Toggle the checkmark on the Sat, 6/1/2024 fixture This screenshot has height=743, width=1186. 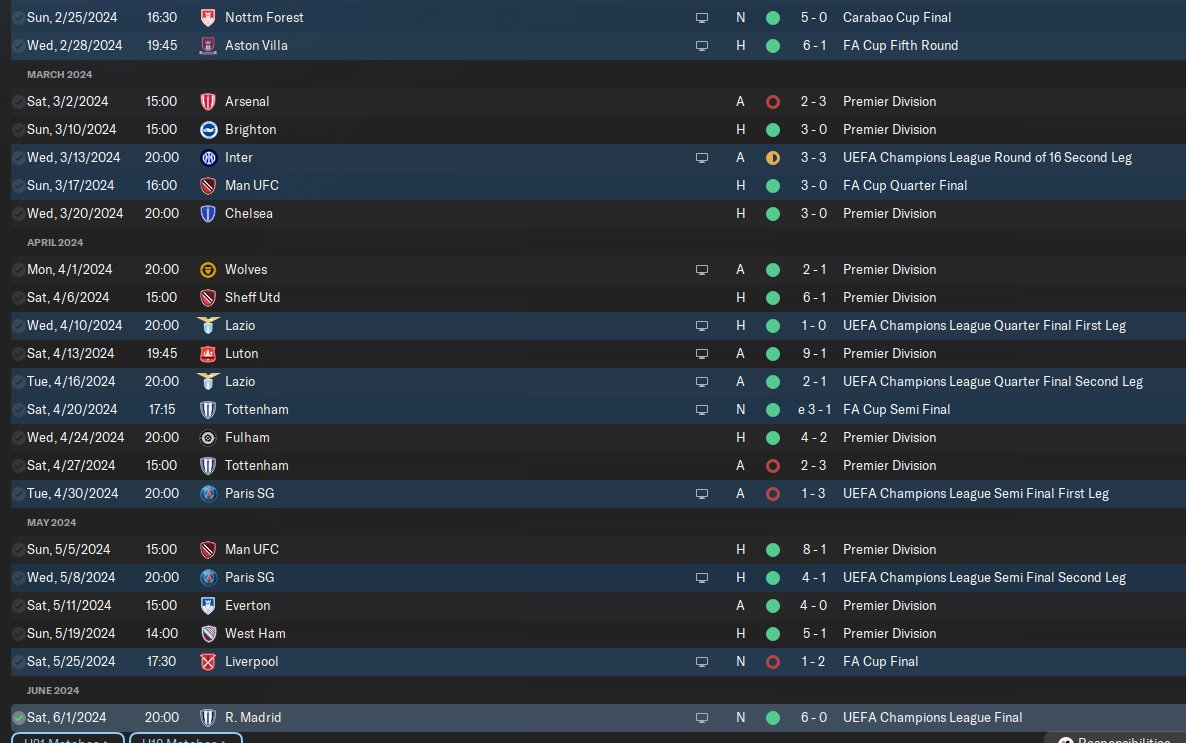click(18, 717)
